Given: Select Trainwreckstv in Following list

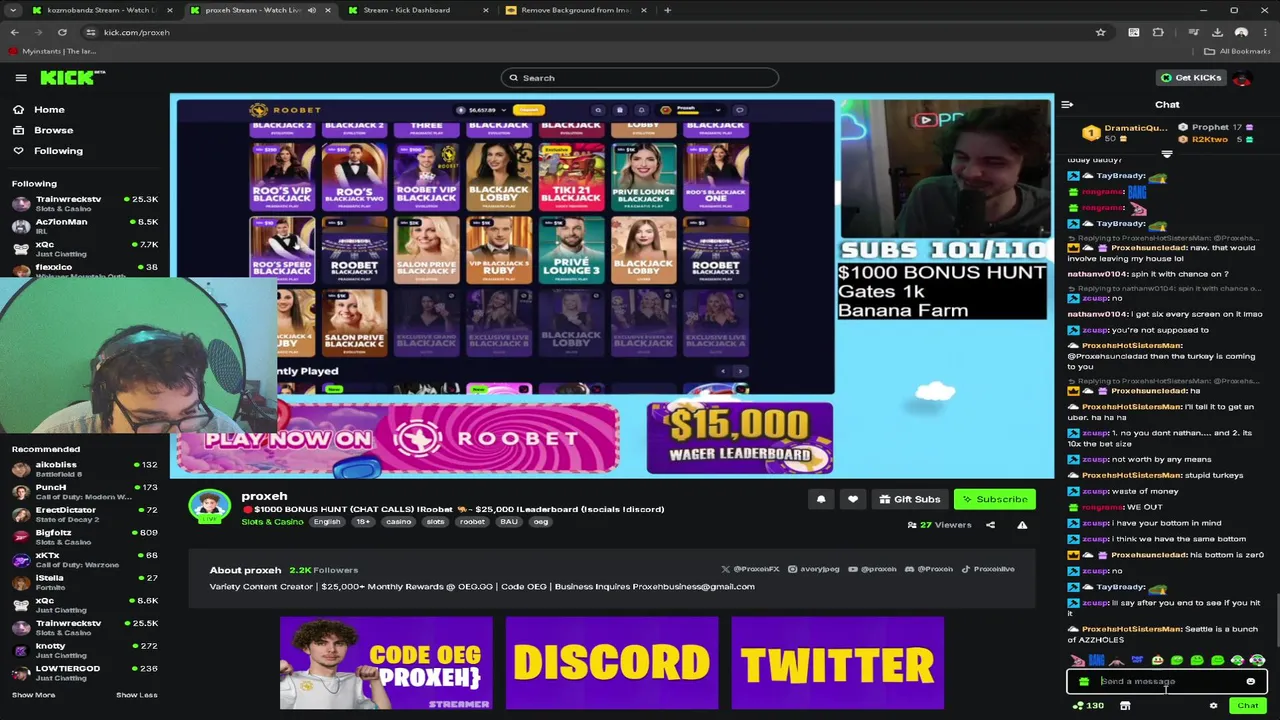Looking at the screenshot, I should click(85, 203).
